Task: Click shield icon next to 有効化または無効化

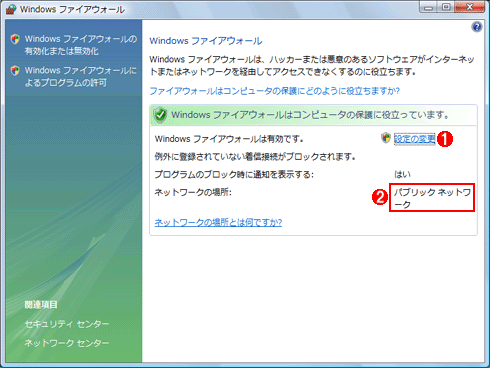Action: 15,39
